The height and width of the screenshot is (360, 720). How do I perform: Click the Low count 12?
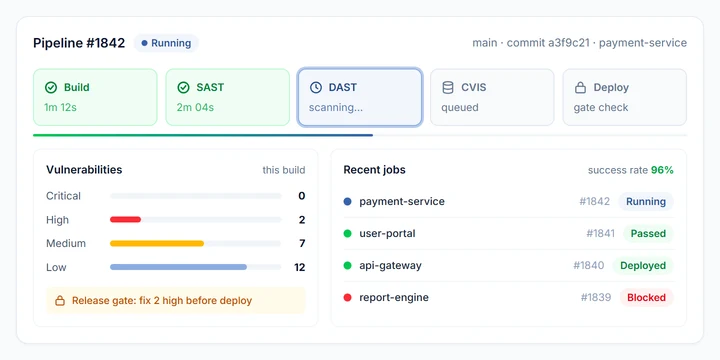pos(300,267)
